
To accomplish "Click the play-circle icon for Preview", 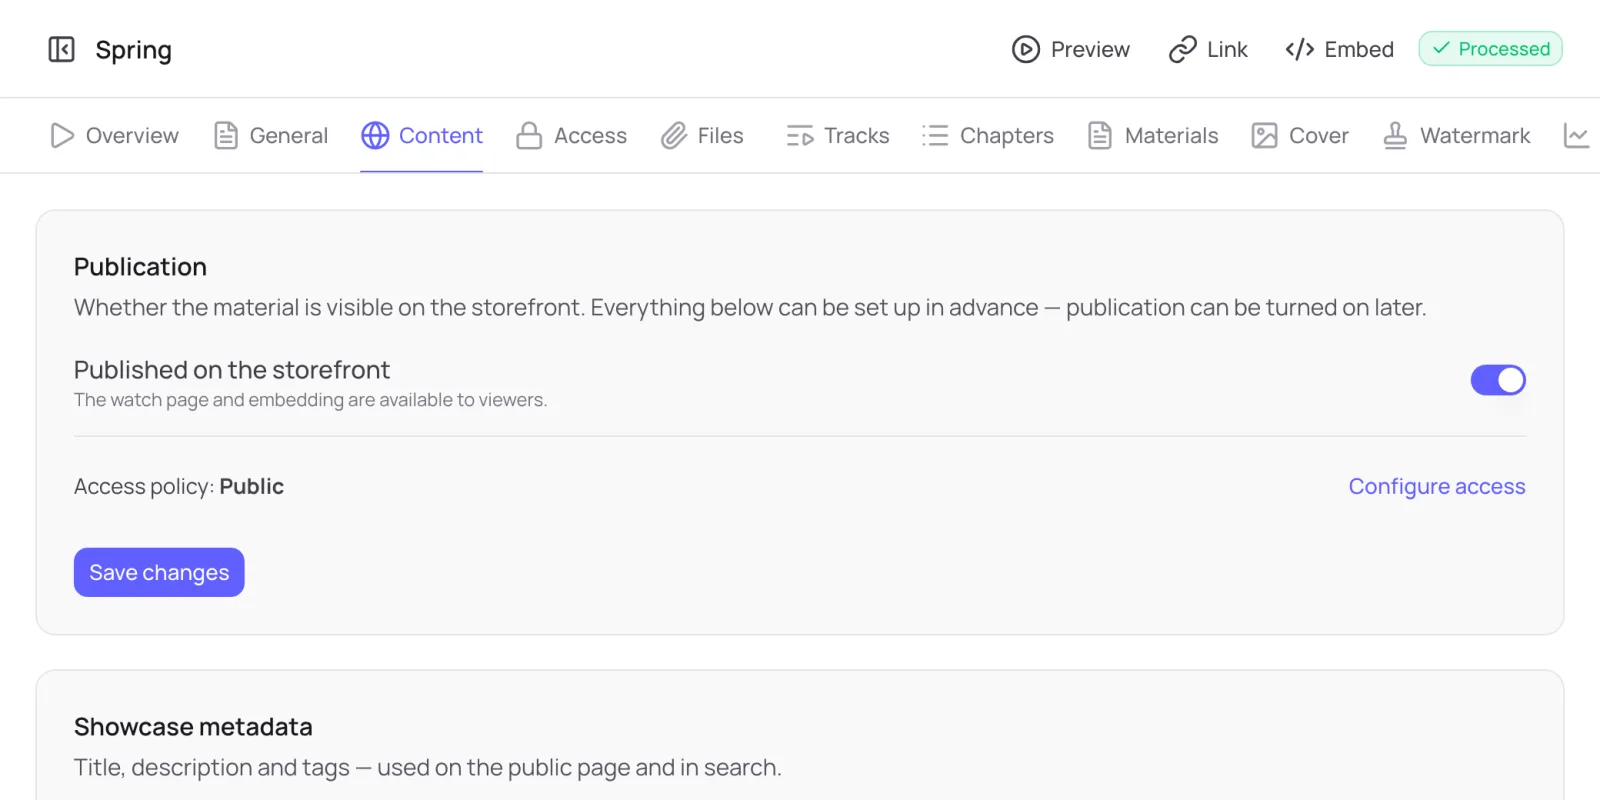I will (1026, 49).
